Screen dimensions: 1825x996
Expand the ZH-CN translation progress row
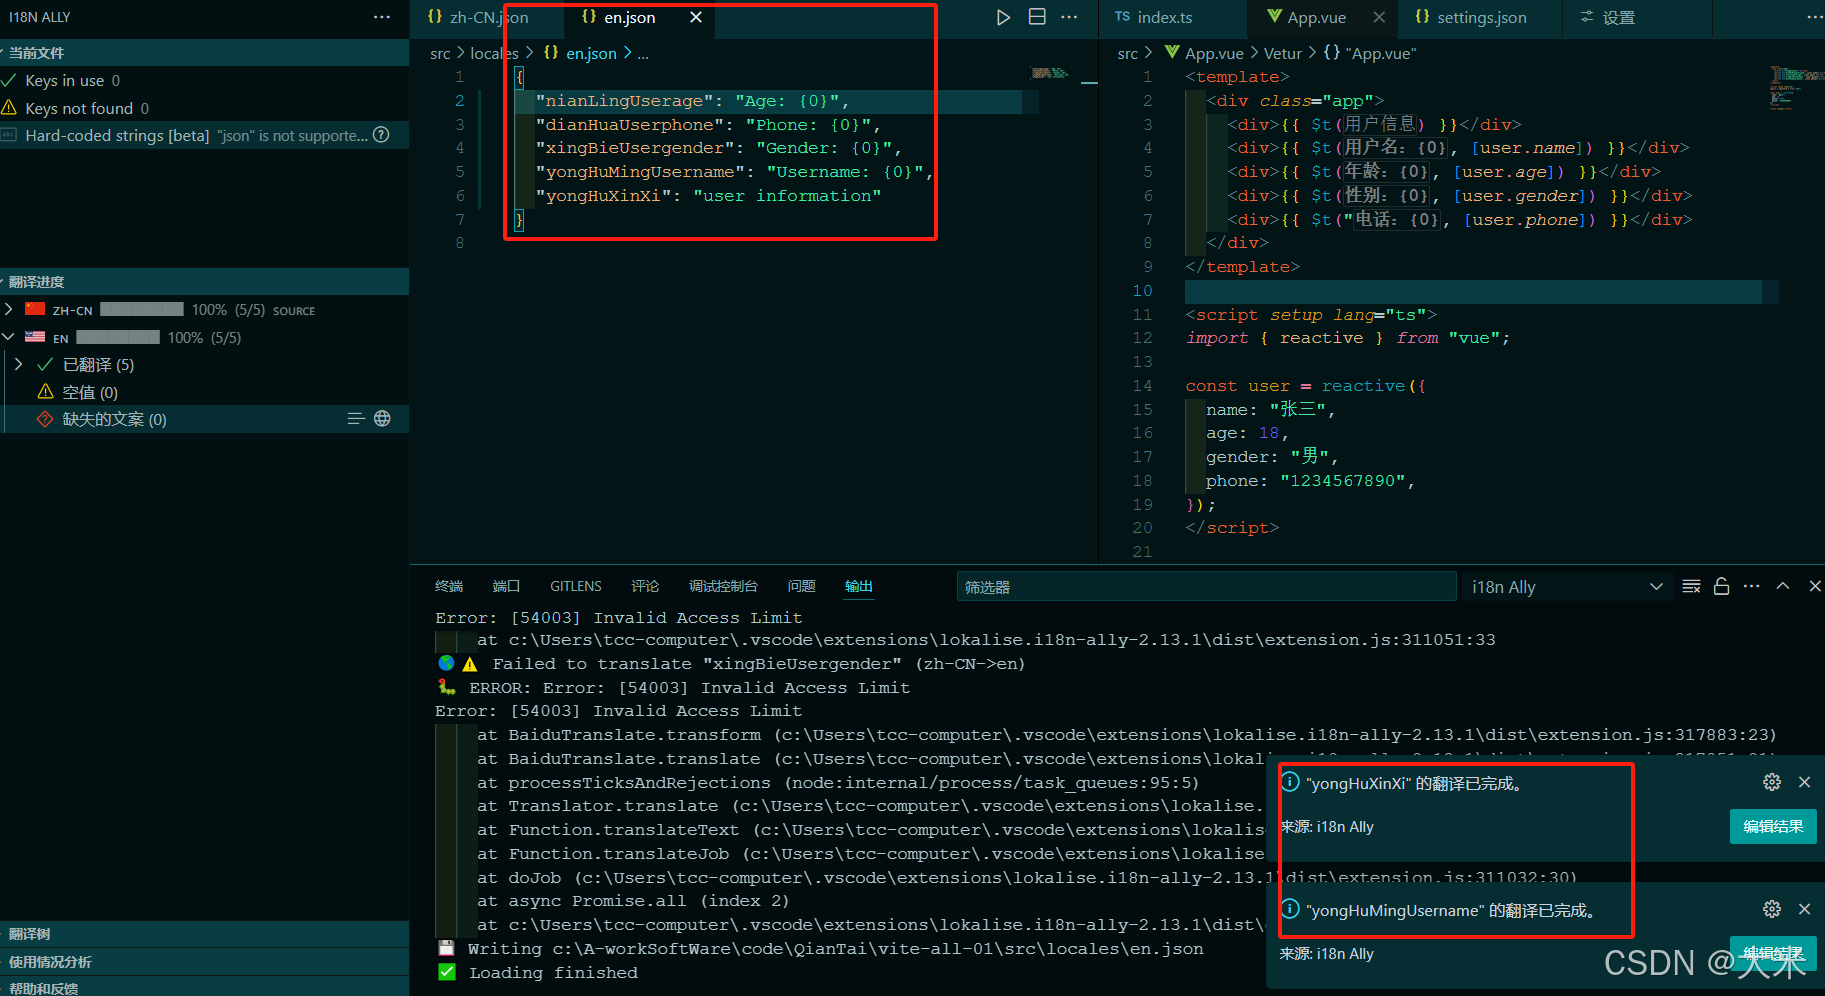(x=9, y=309)
